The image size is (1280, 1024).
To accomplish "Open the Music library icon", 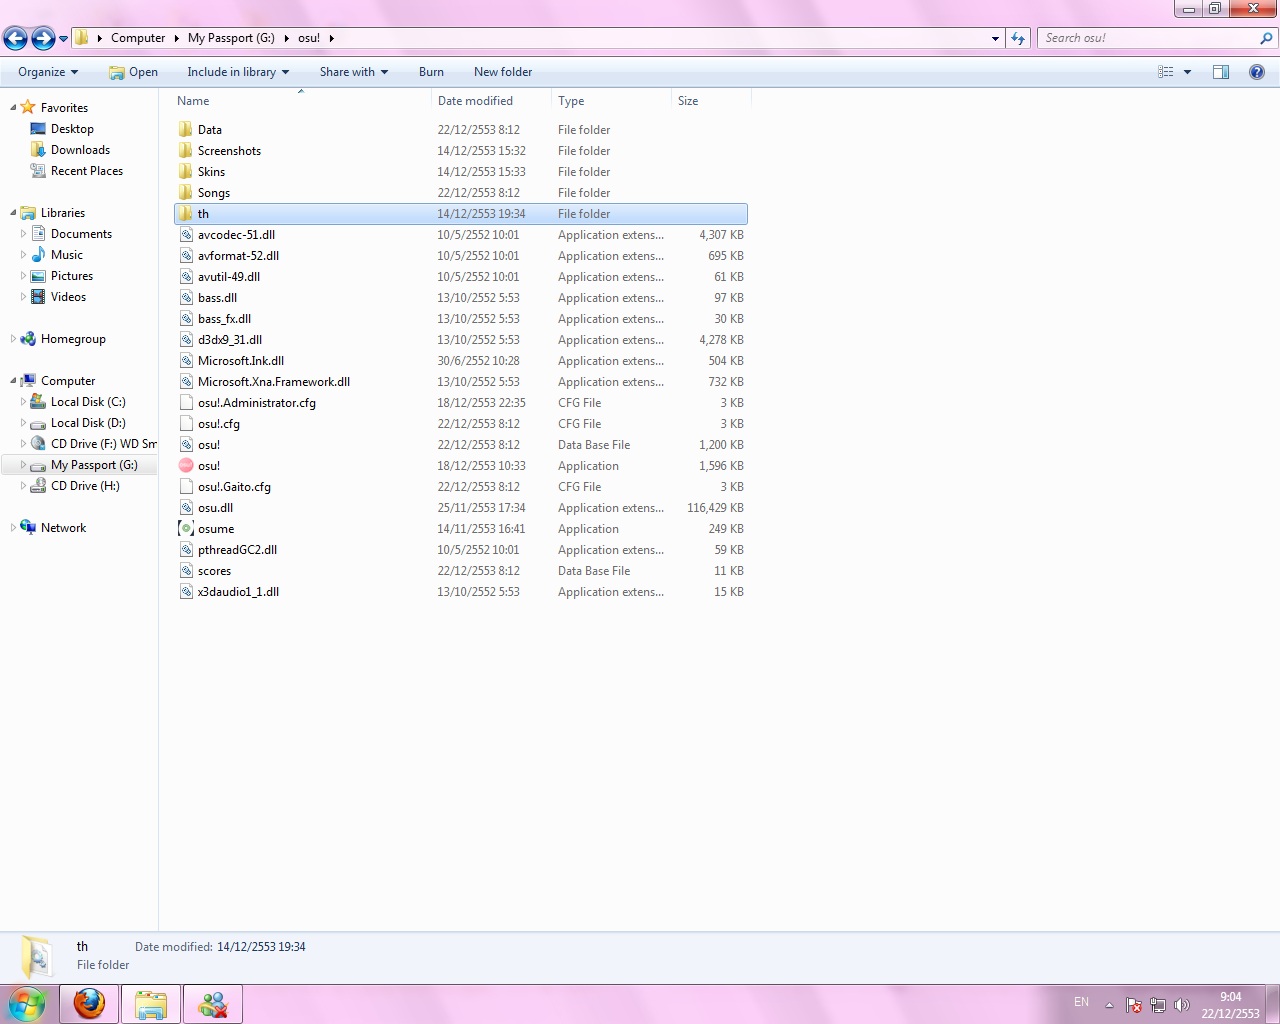I will (x=38, y=255).
